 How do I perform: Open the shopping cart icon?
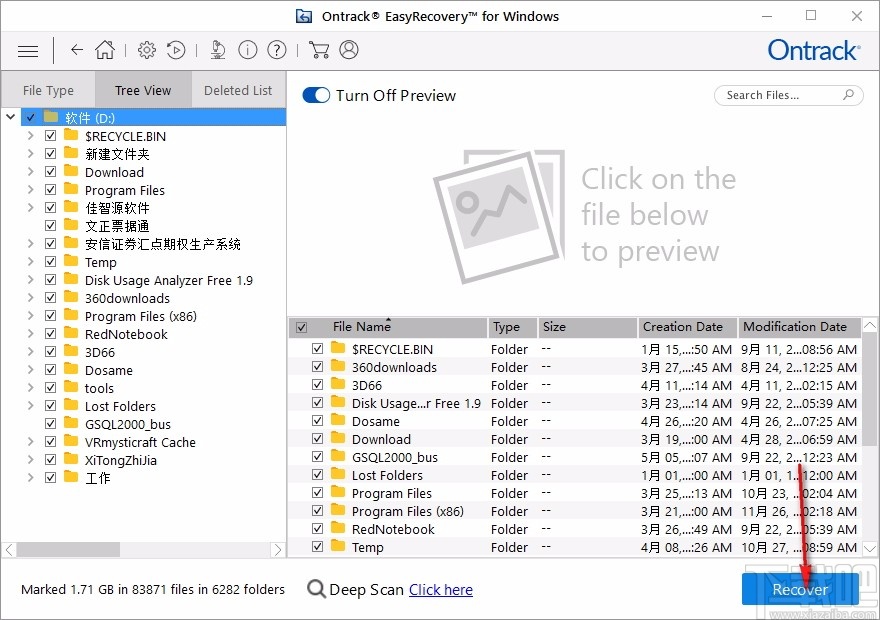coord(319,50)
